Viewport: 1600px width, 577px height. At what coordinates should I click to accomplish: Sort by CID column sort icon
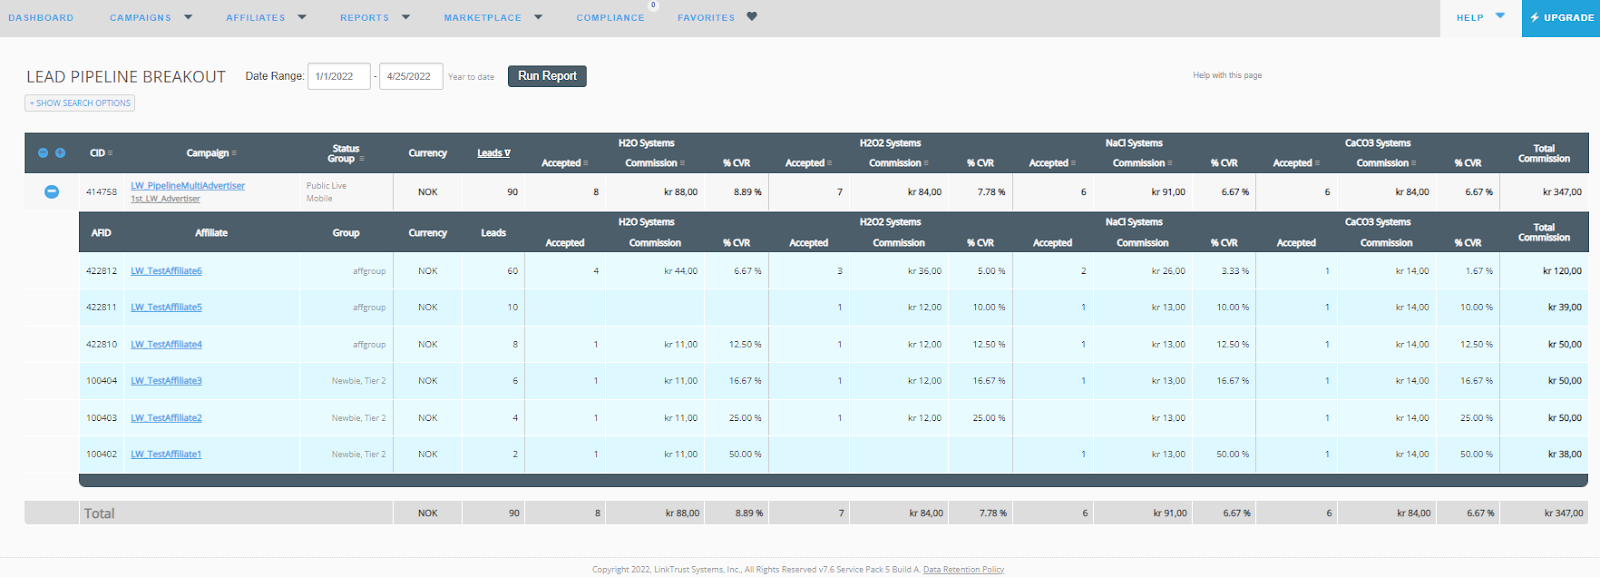coord(110,153)
